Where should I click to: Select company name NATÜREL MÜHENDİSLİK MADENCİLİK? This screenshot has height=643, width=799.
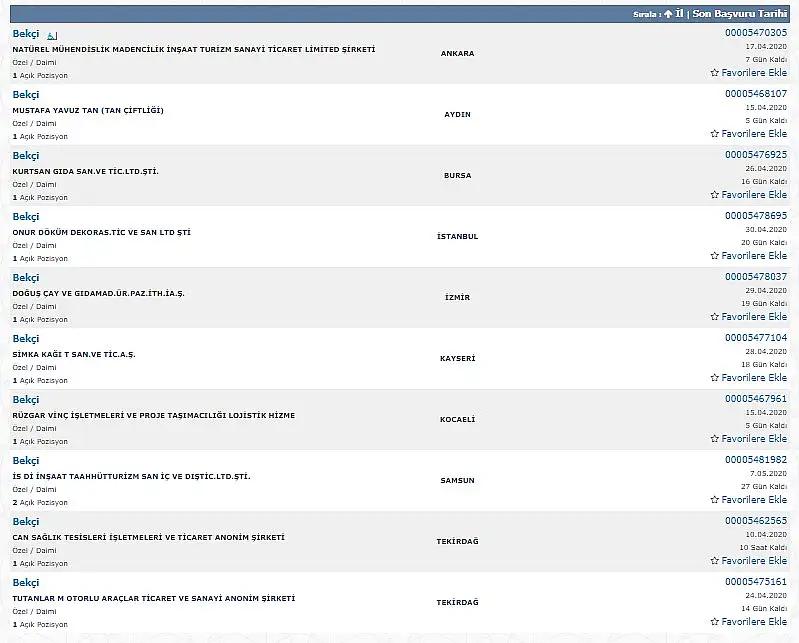pyautogui.click(x=194, y=49)
